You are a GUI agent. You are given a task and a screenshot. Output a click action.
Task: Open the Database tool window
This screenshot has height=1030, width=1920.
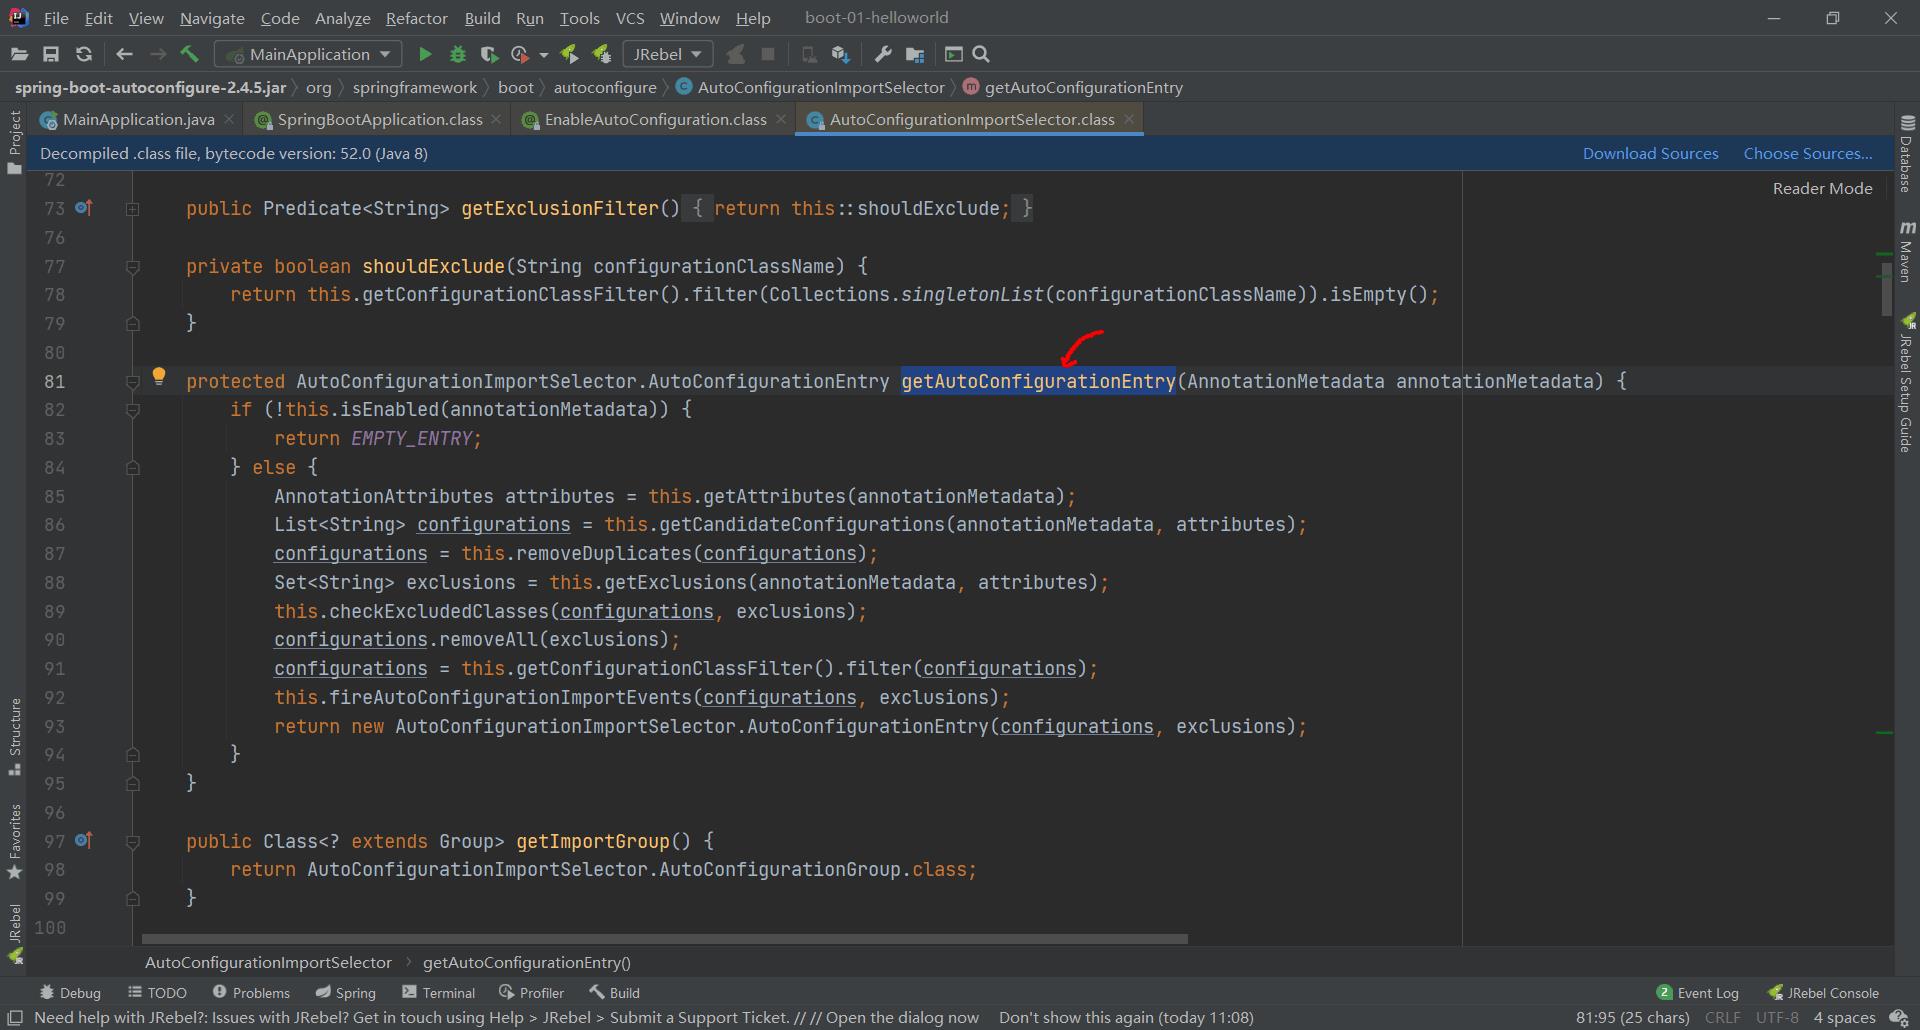[x=1907, y=153]
